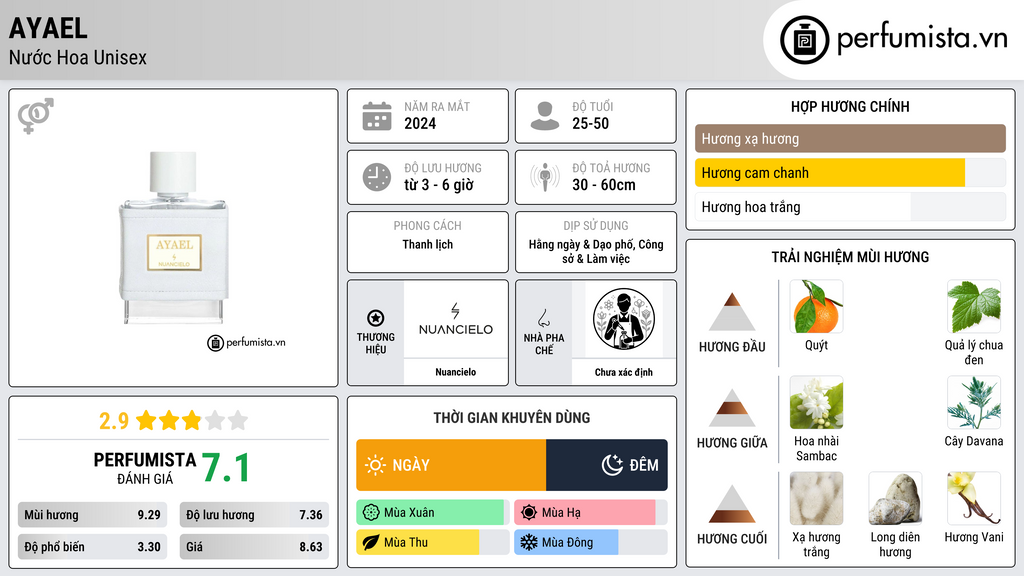Viewport: 1024px width, 576px height.
Task: Click the fifth grey rating star
Action: (238, 420)
